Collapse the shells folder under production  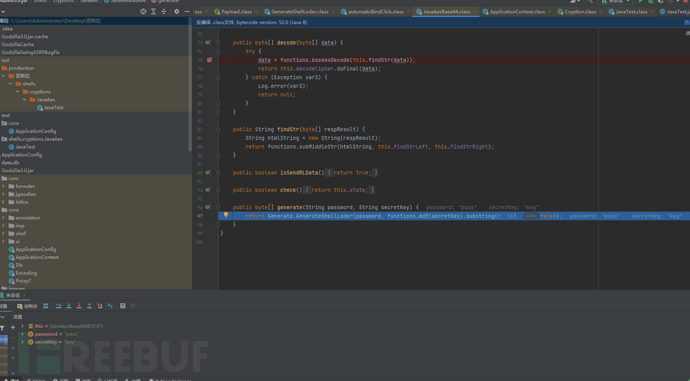11,84
